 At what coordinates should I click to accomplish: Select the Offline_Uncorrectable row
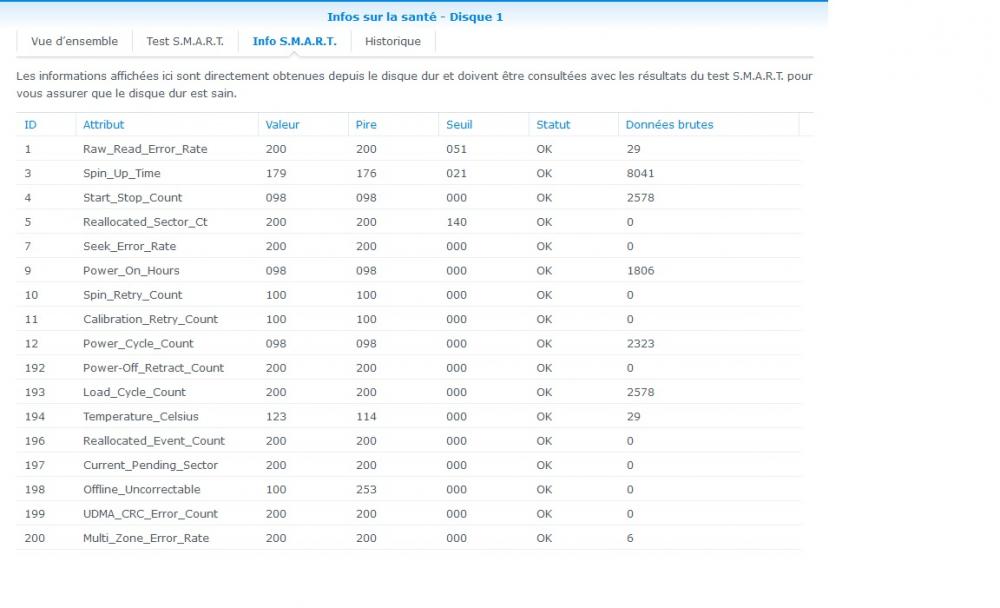(408, 489)
